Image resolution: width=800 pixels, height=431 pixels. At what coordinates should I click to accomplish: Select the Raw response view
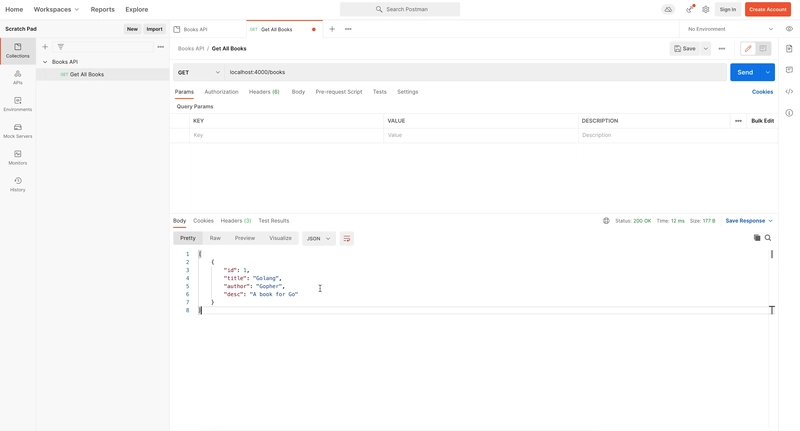point(215,238)
